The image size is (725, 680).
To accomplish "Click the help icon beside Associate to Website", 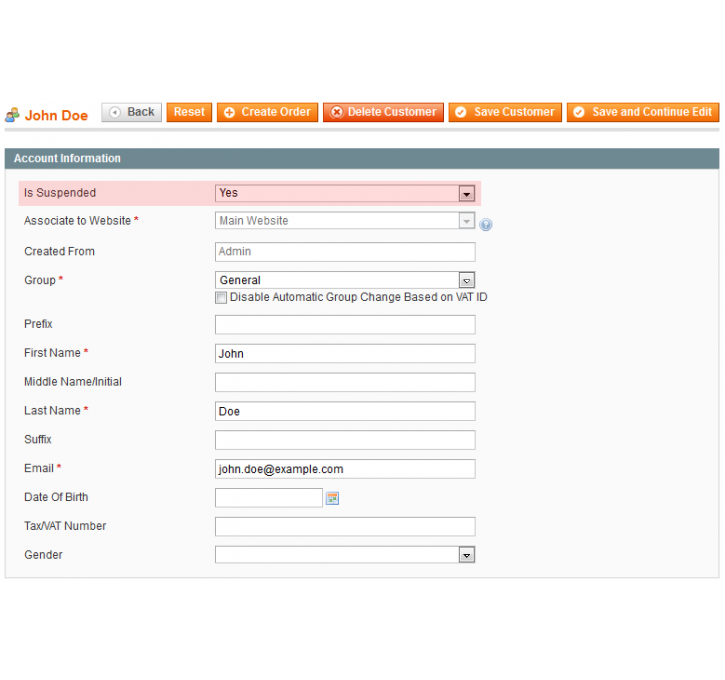I will pyautogui.click(x=486, y=225).
